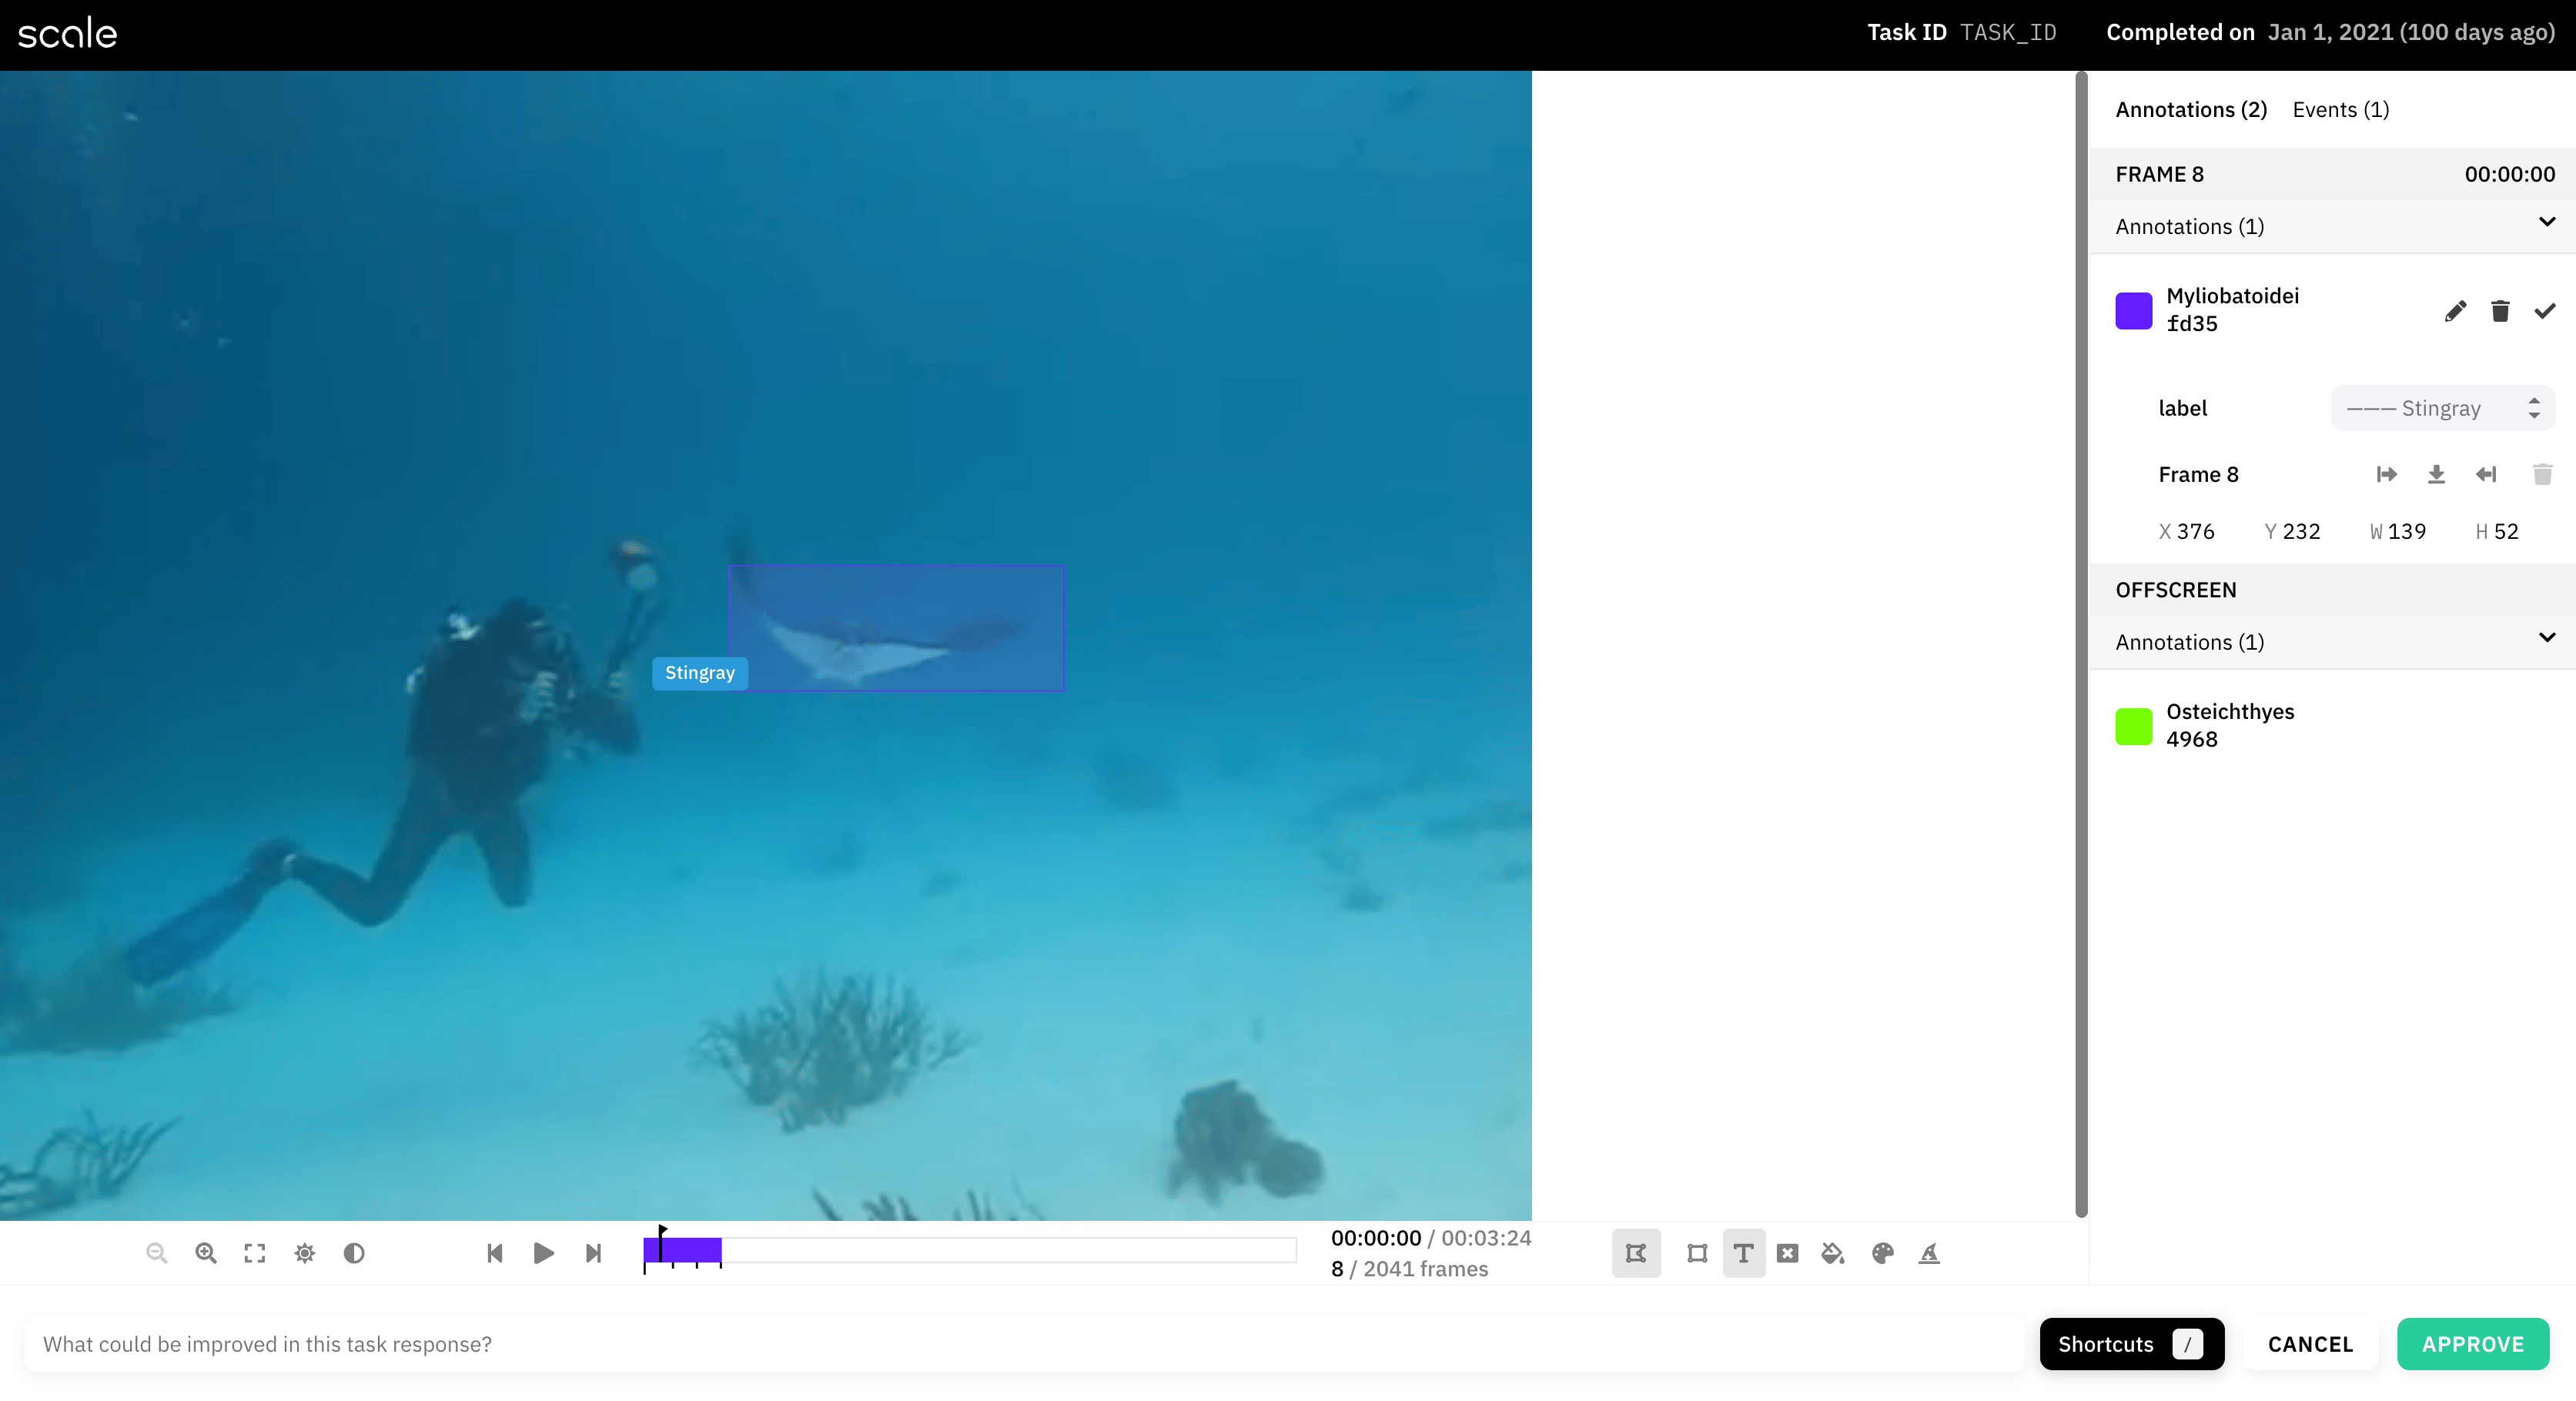
Task: Click the download arrow icon for Frame 8
Action: [2436, 474]
